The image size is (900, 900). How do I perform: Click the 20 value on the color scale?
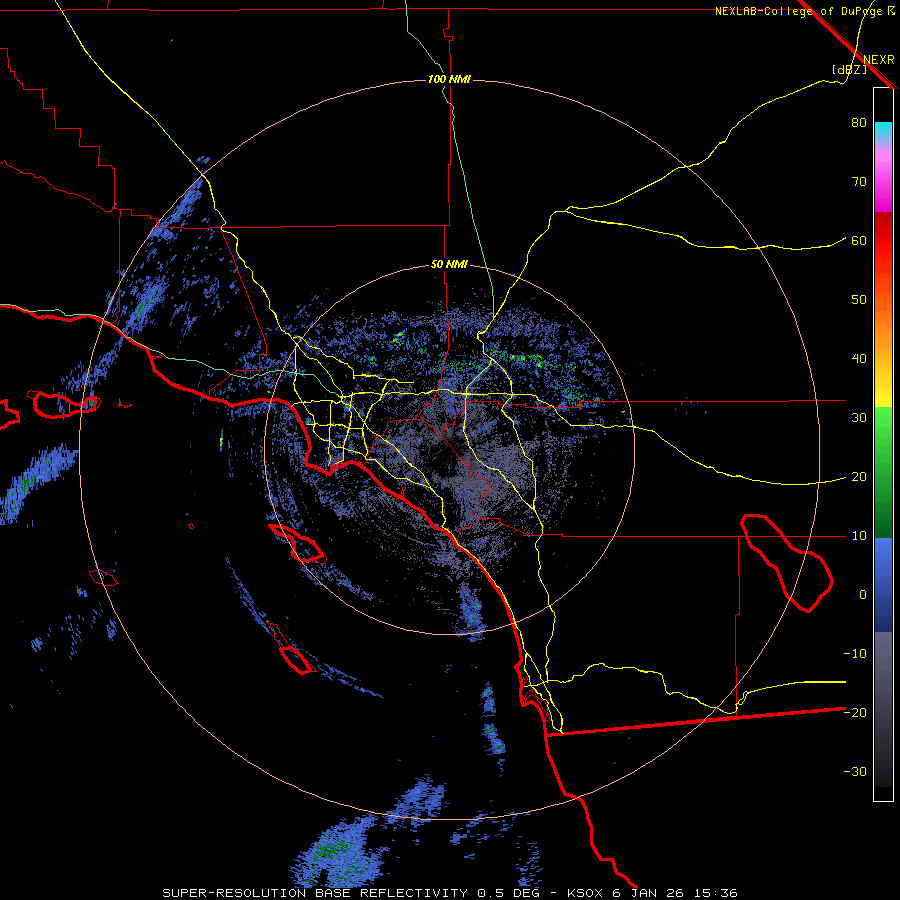coord(859,477)
